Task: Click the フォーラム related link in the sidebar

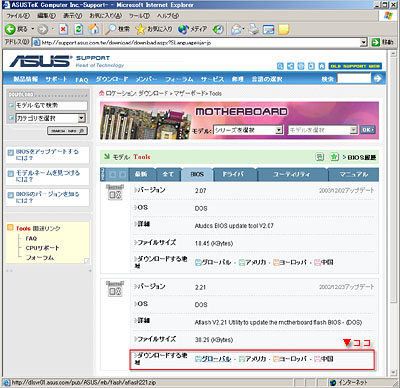Action: click(40, 258)
